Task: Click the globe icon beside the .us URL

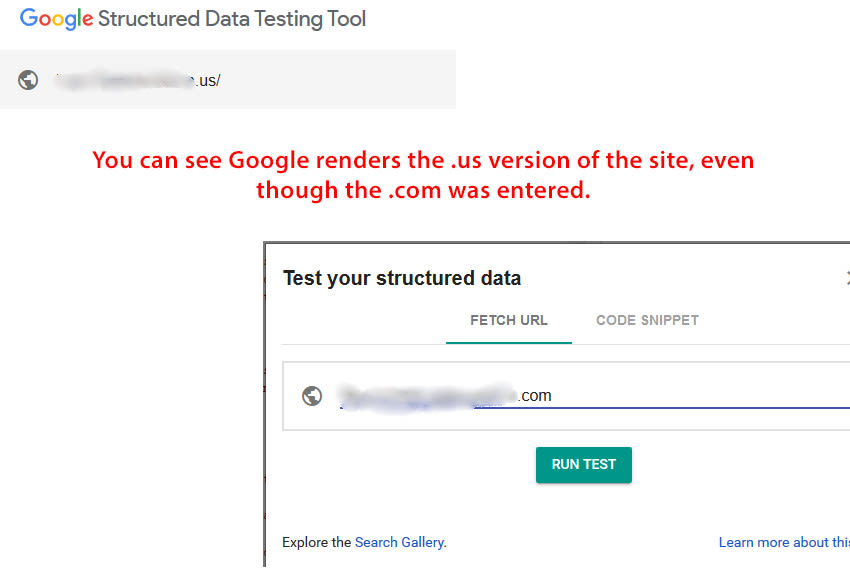Action: (x=28, y=80)
